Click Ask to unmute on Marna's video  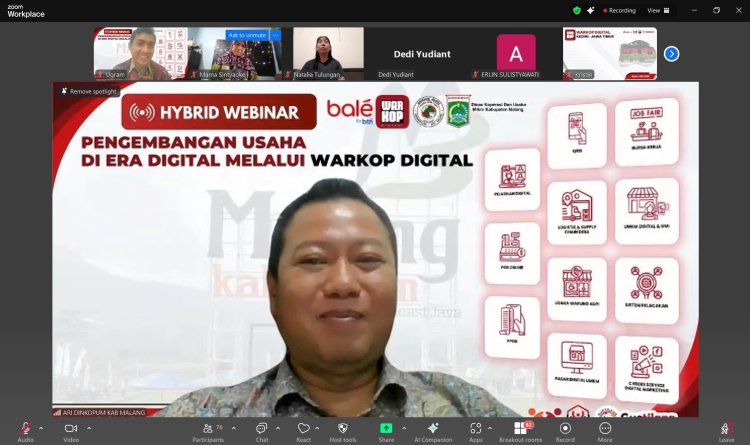[246, 35]
